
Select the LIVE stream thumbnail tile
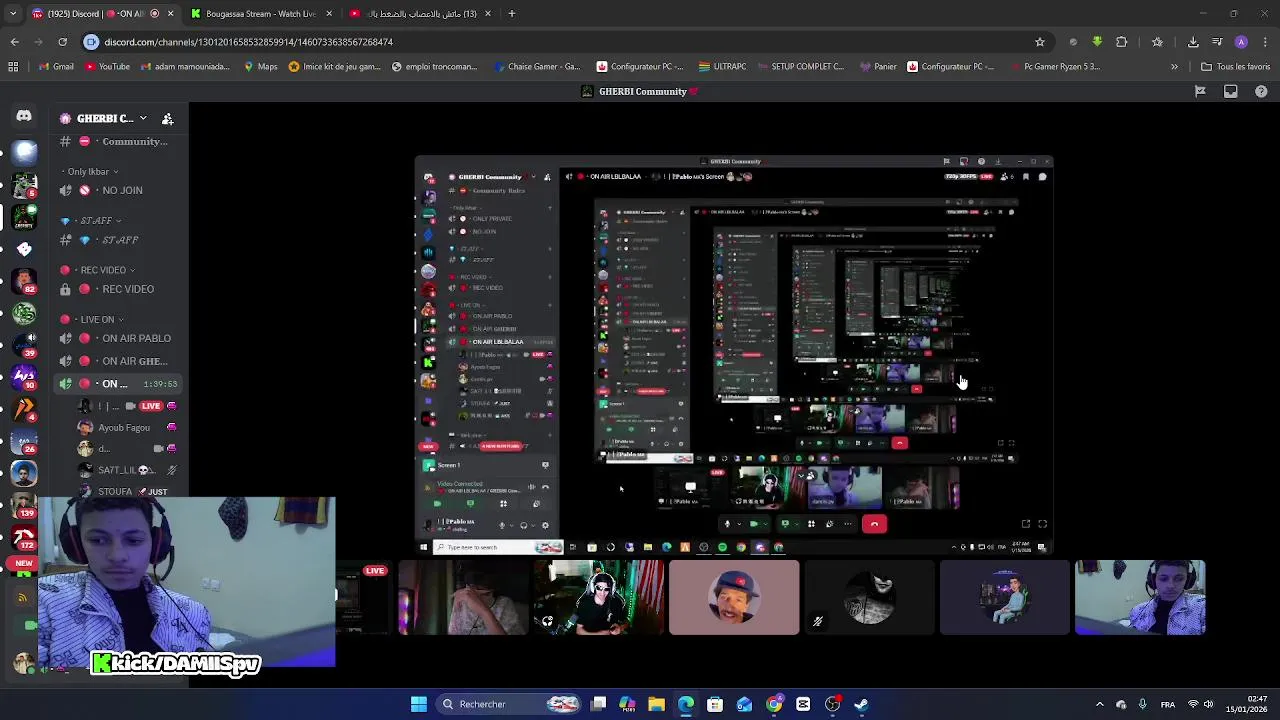click(362, 598)
